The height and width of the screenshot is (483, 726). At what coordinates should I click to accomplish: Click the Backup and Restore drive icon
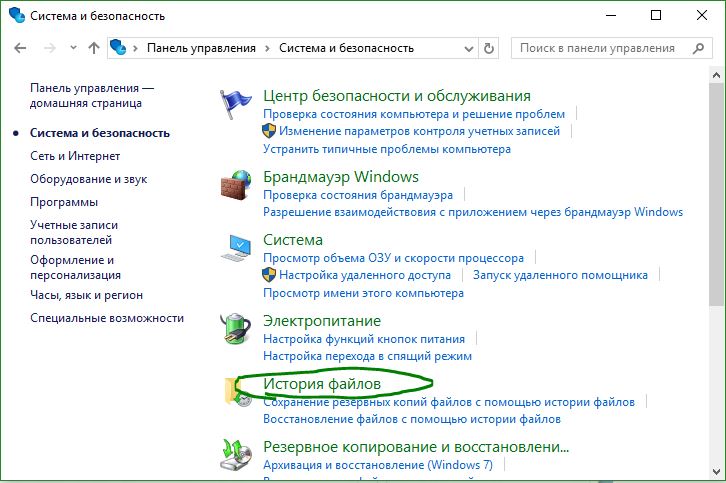pos(236,455)
